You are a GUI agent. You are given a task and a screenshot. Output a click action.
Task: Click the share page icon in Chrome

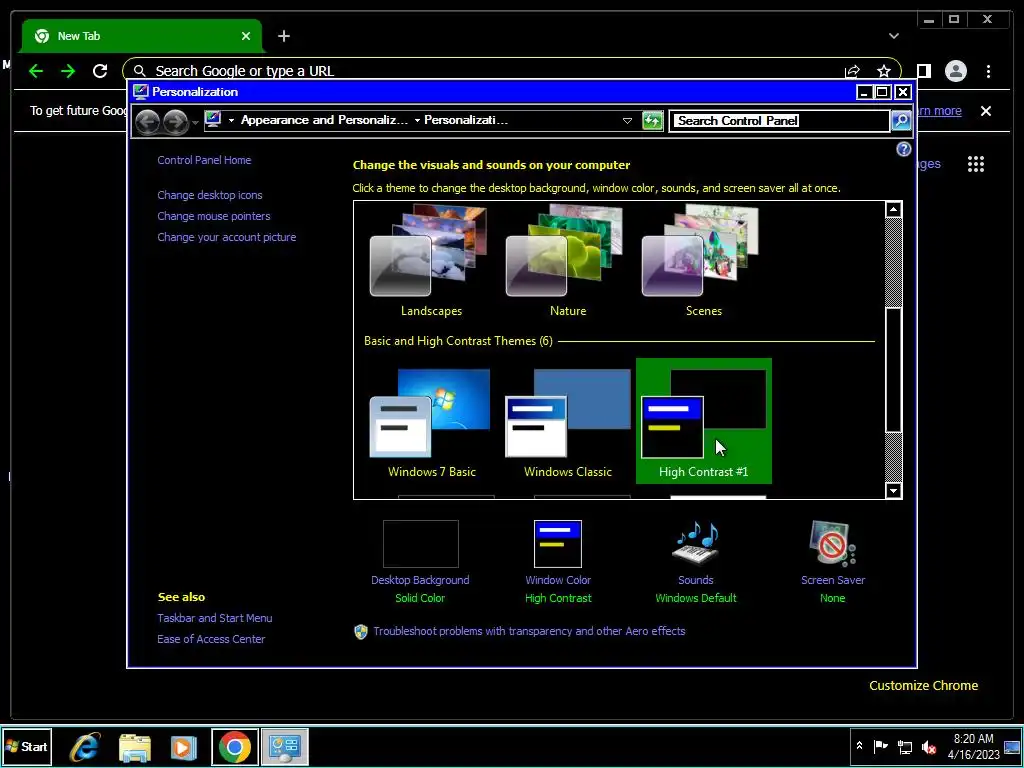tap(852, 71)
